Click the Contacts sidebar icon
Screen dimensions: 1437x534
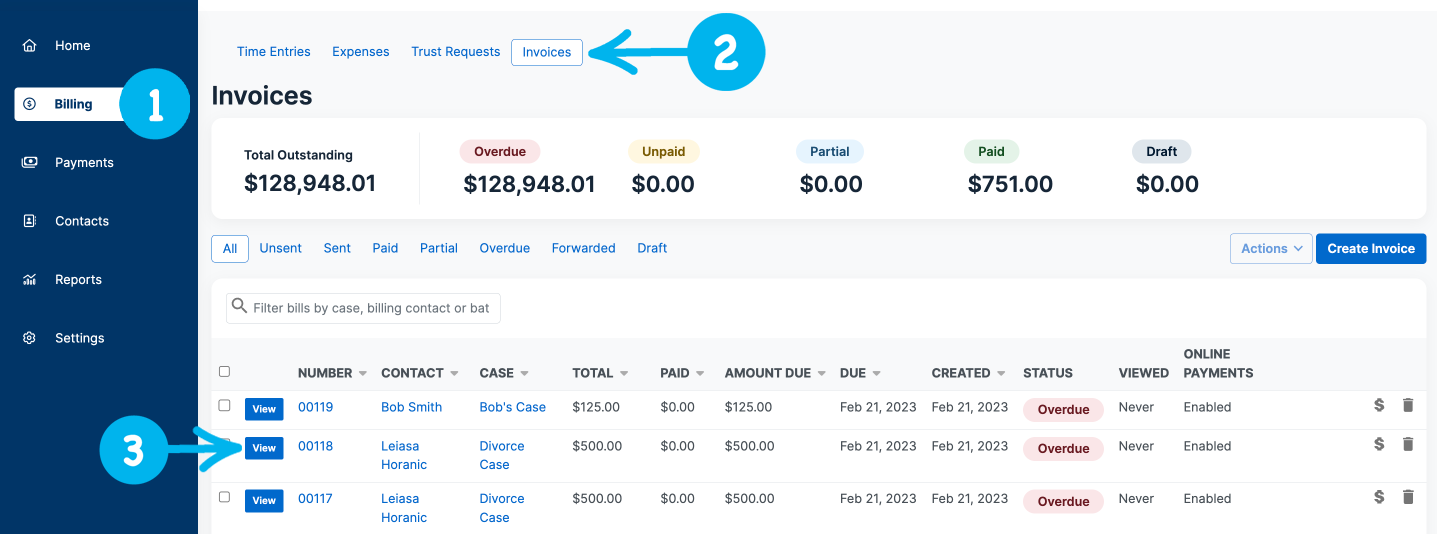pos(30,221)
